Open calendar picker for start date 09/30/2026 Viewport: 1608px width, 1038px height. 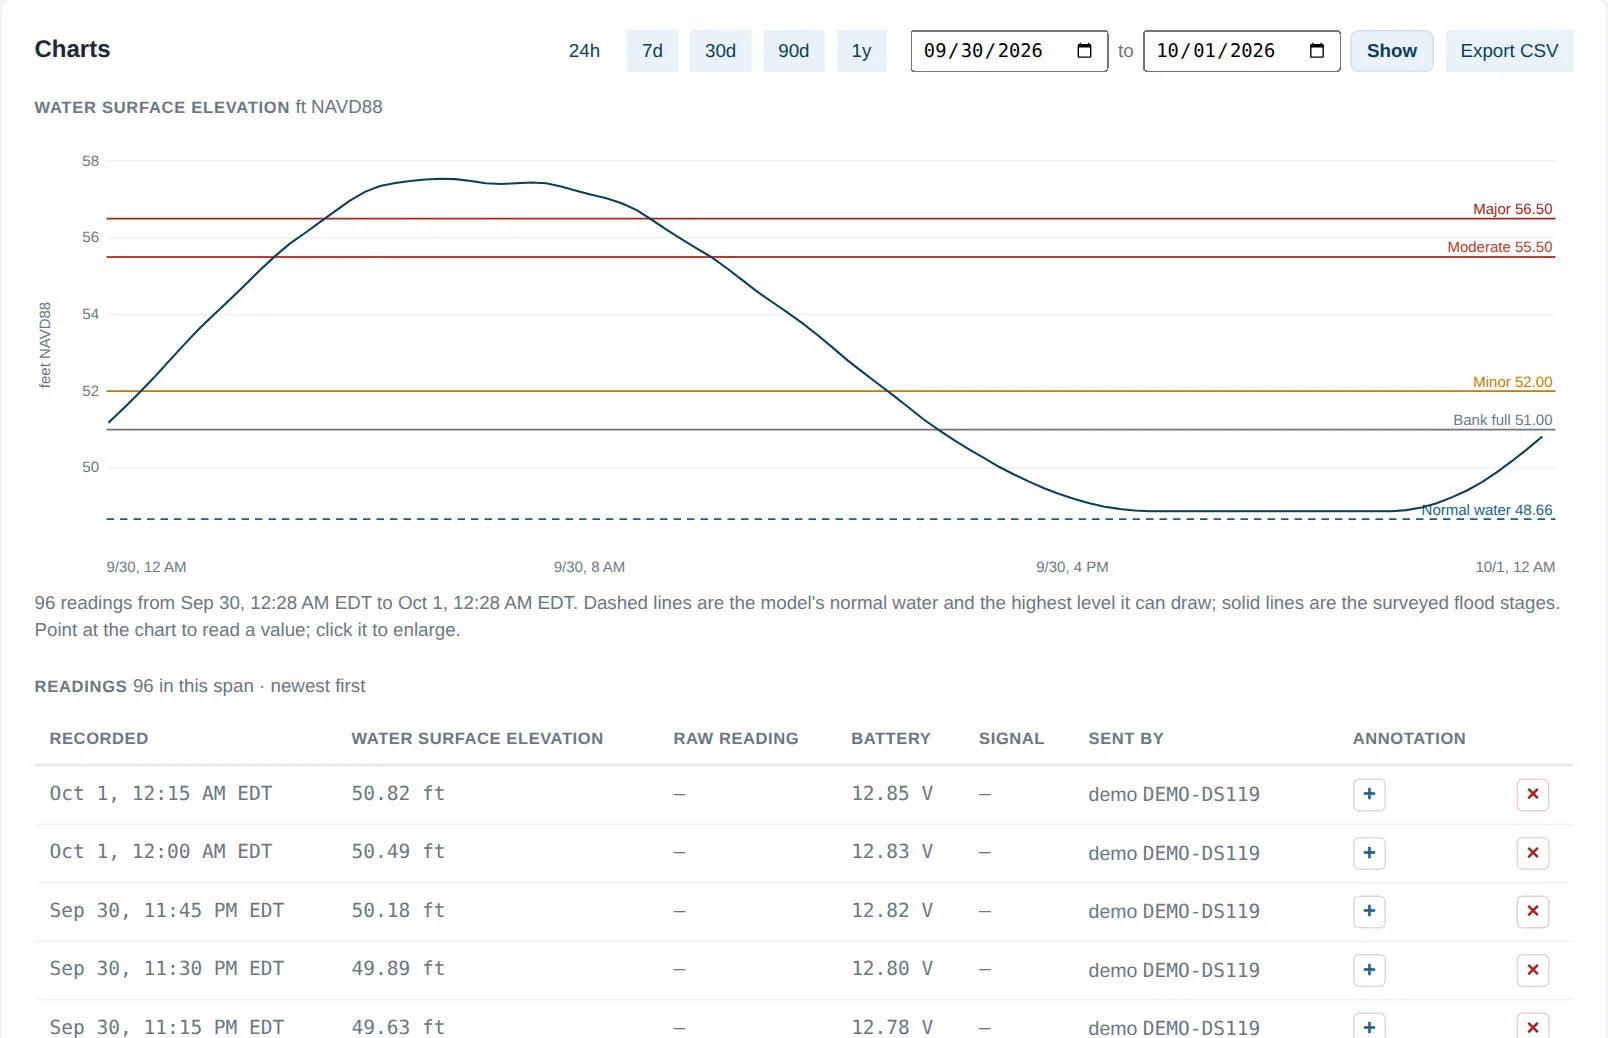pyautogui.click(x=1084, y=51)
